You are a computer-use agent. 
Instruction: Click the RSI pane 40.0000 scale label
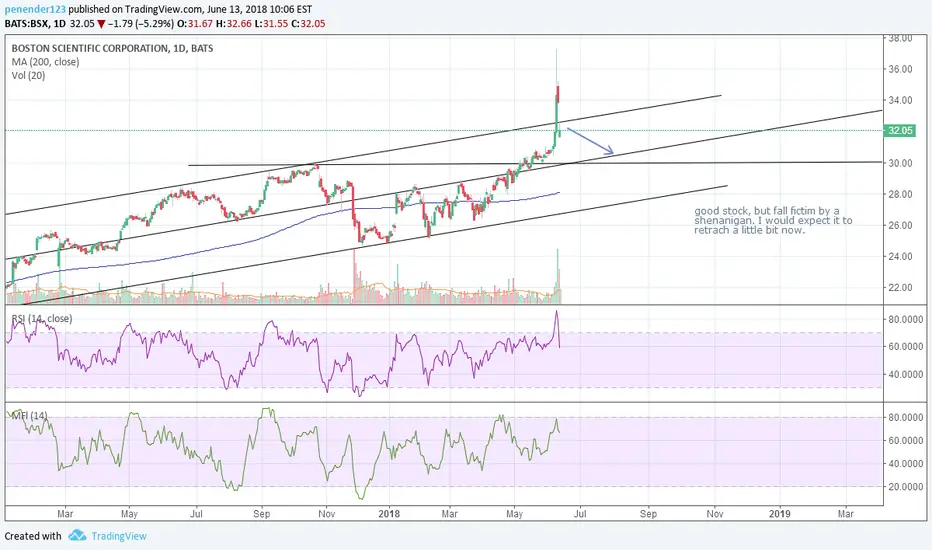coord(906,374)
